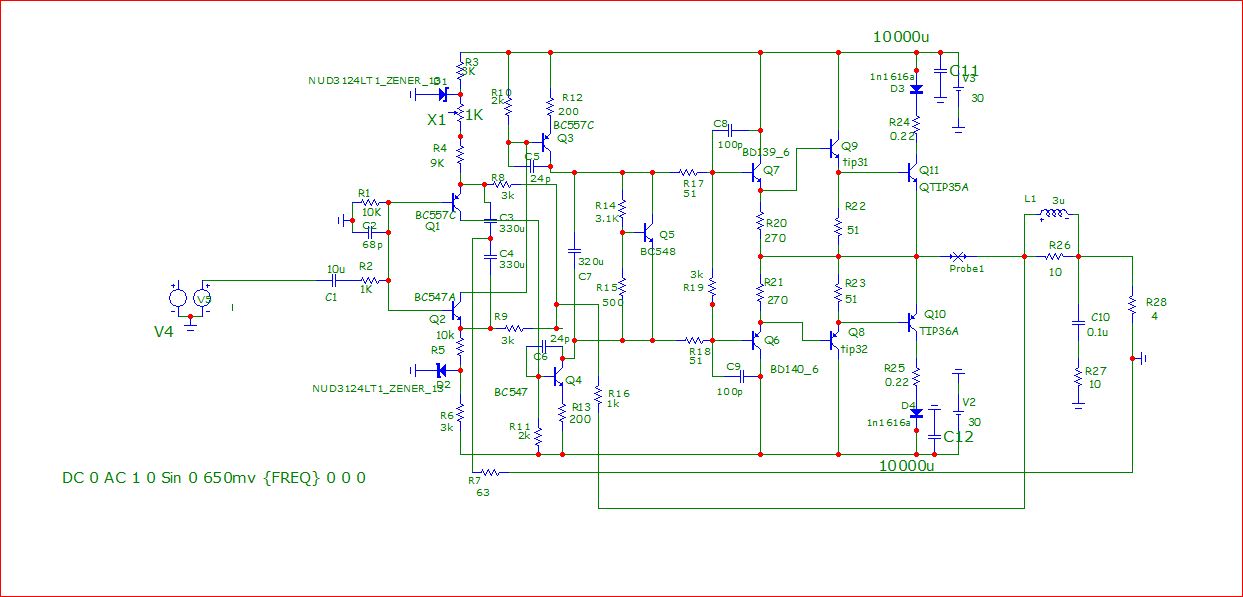Select the Q10 TIP36A transistor symbol
This screenshot has height=597, width=1243.
913,322
